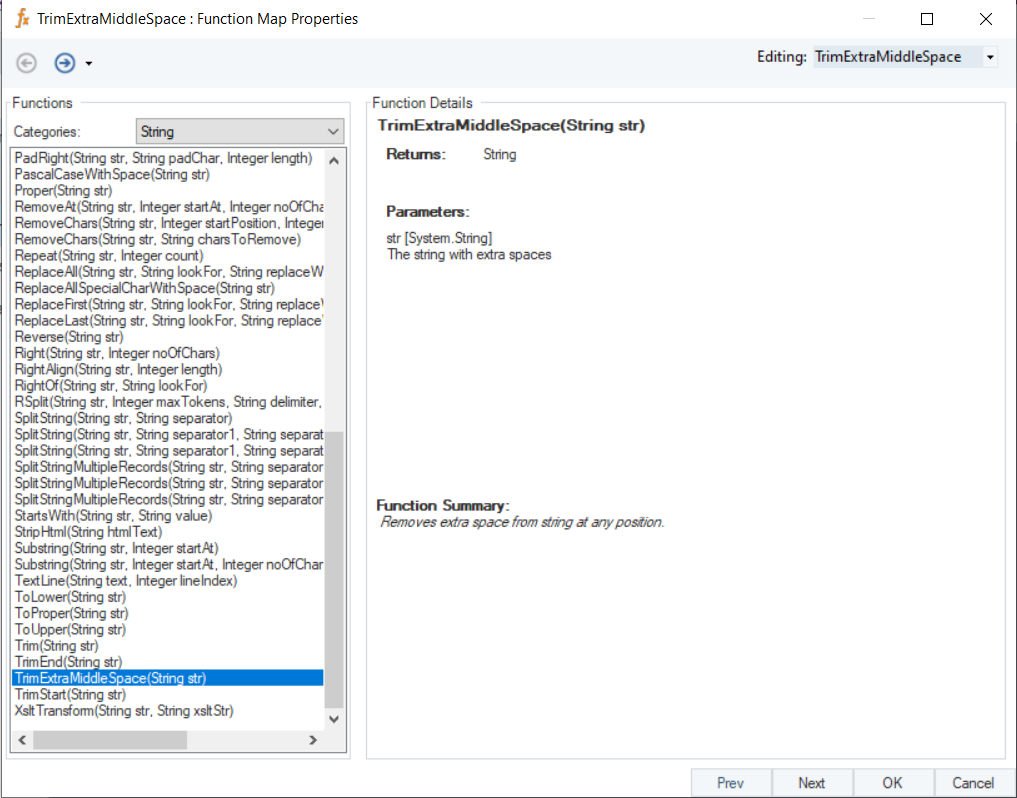This screenshot has width=1017, height=798.
Task: Cancel the Function Map Properties dialog
Action: (973, 783)
